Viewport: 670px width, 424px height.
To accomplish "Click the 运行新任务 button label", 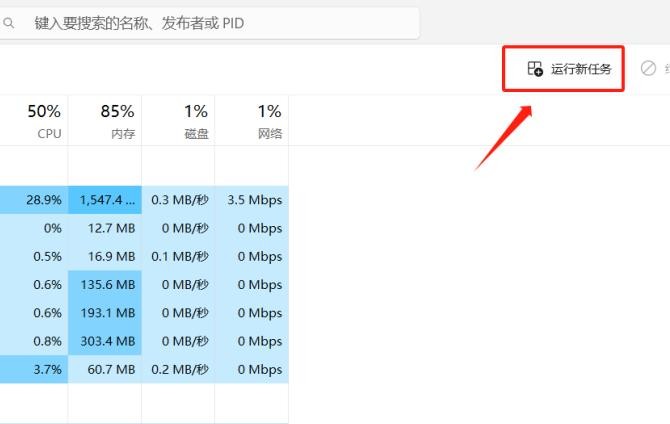I will 581,69.
